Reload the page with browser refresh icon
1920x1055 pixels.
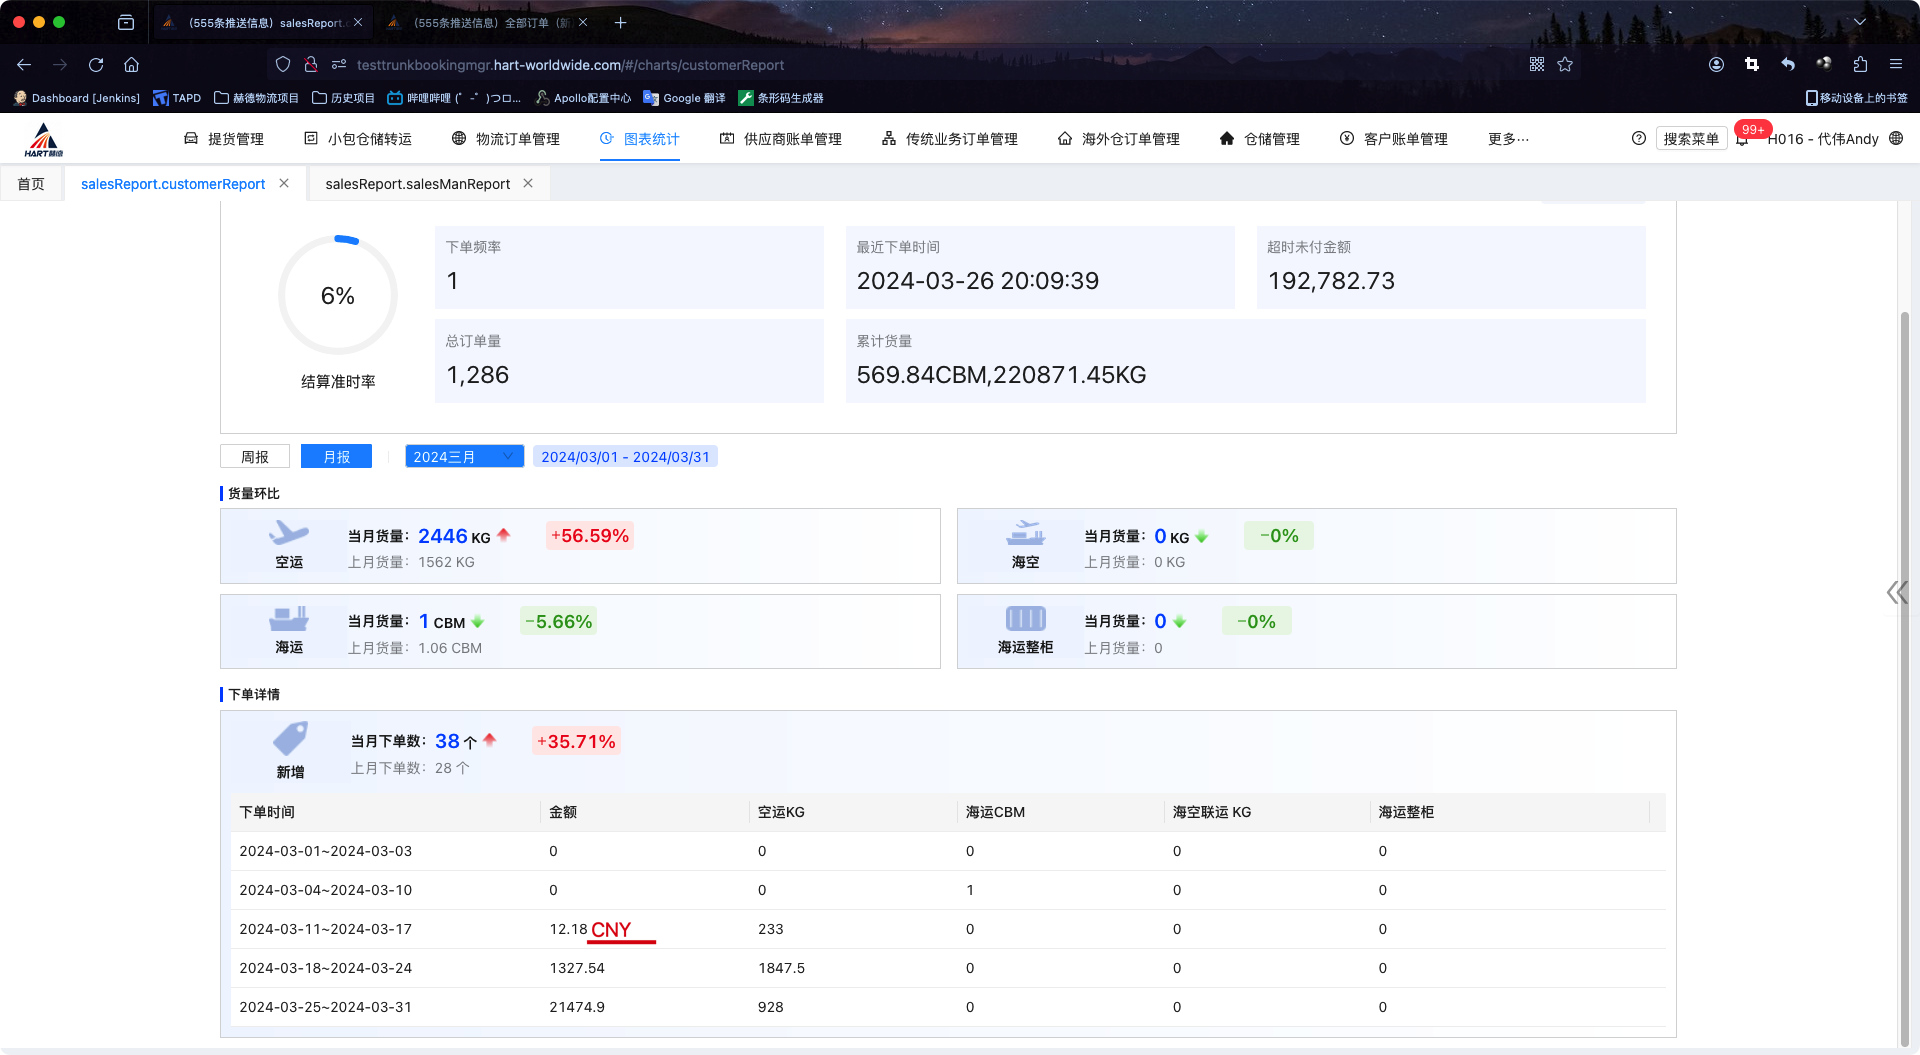[96, 65]
